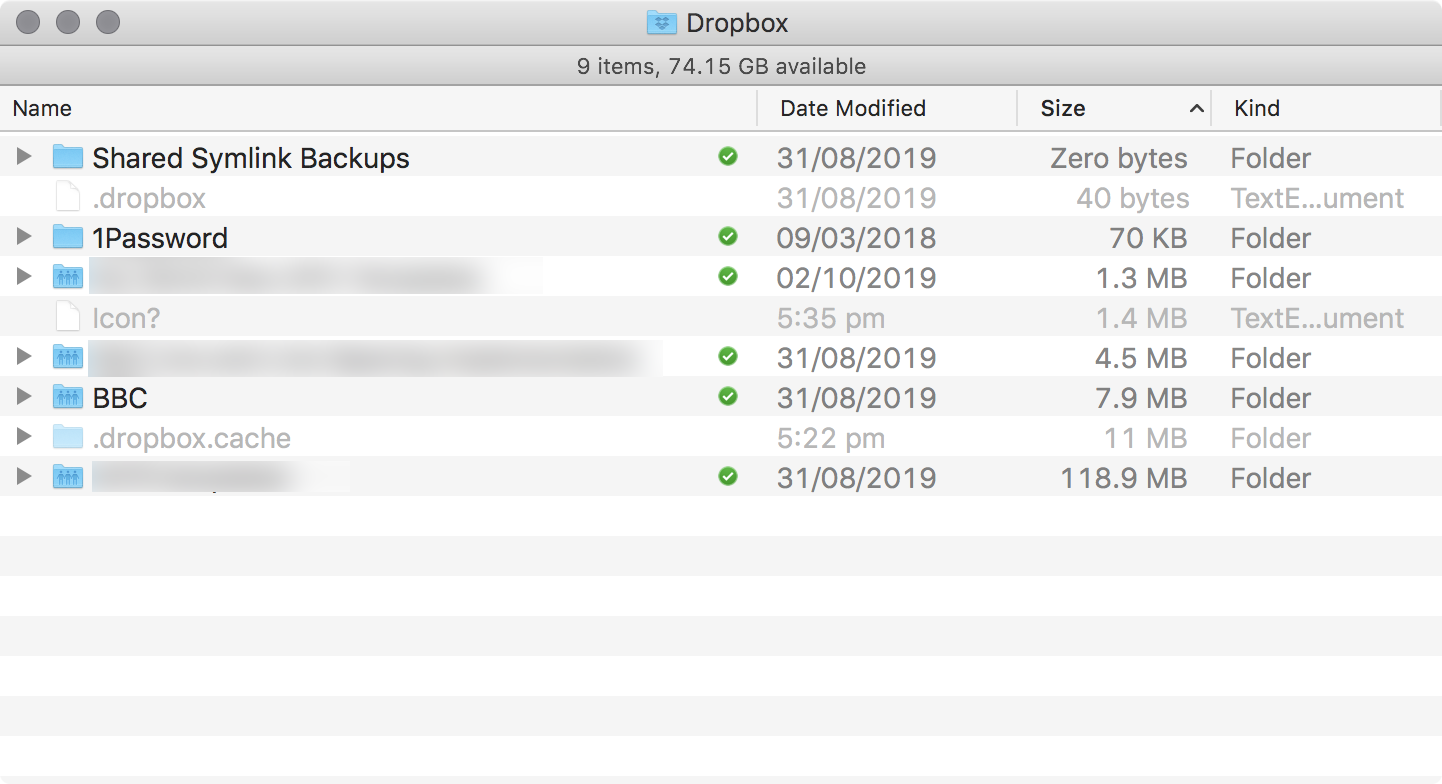
Task: Click the Dropbox window title text
Action: [x=737, y=23]
